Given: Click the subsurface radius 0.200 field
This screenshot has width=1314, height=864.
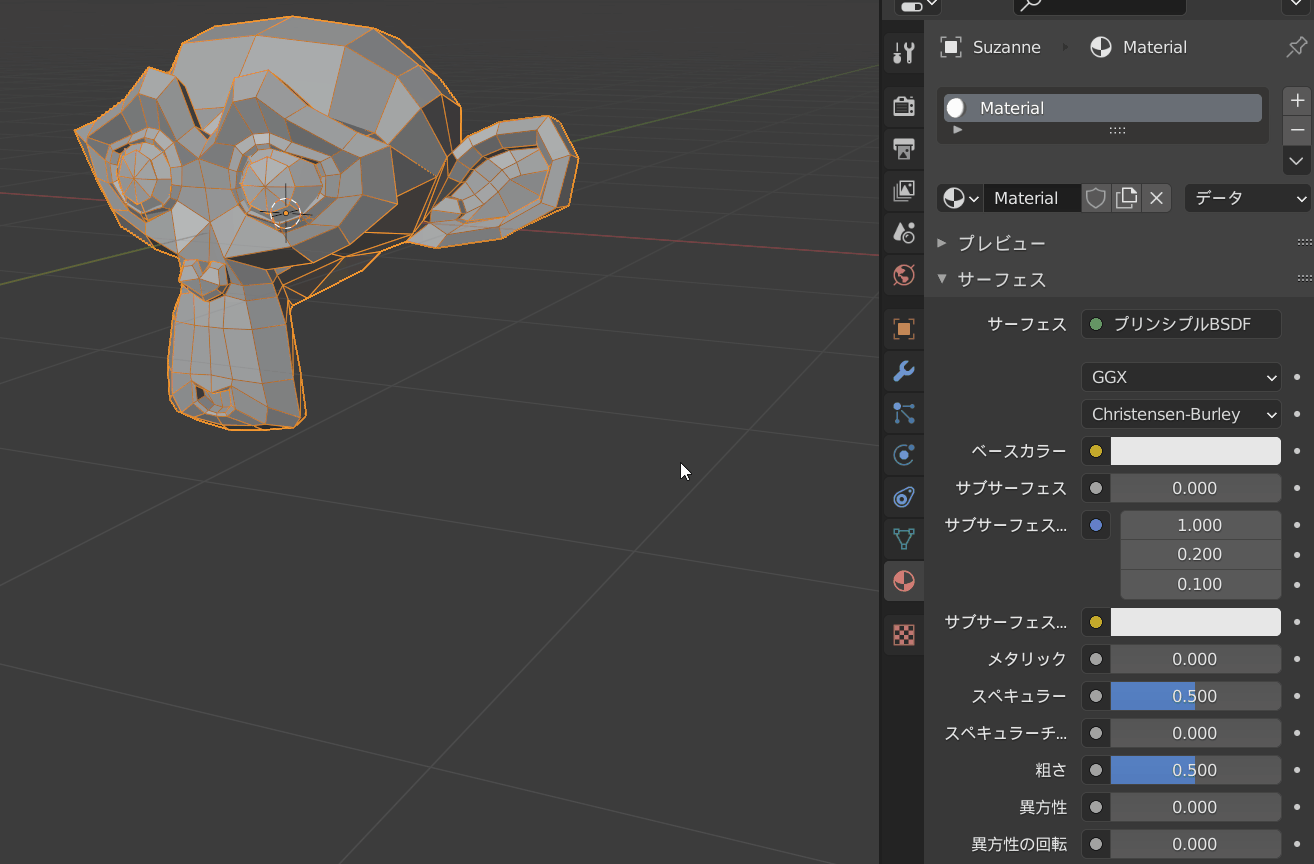Looking at the screenshot, I should [x=1200, y=554].
